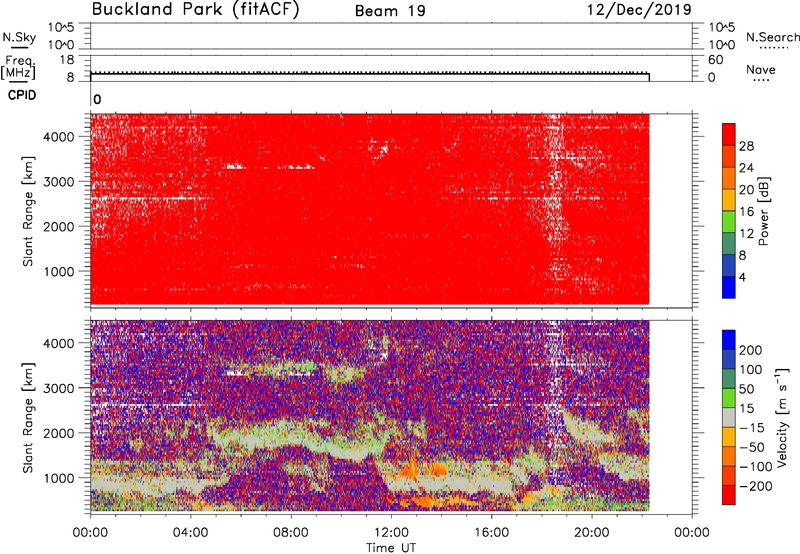Select the 'N.Search' legend label
800x554 pixels.
coord(773,37)
